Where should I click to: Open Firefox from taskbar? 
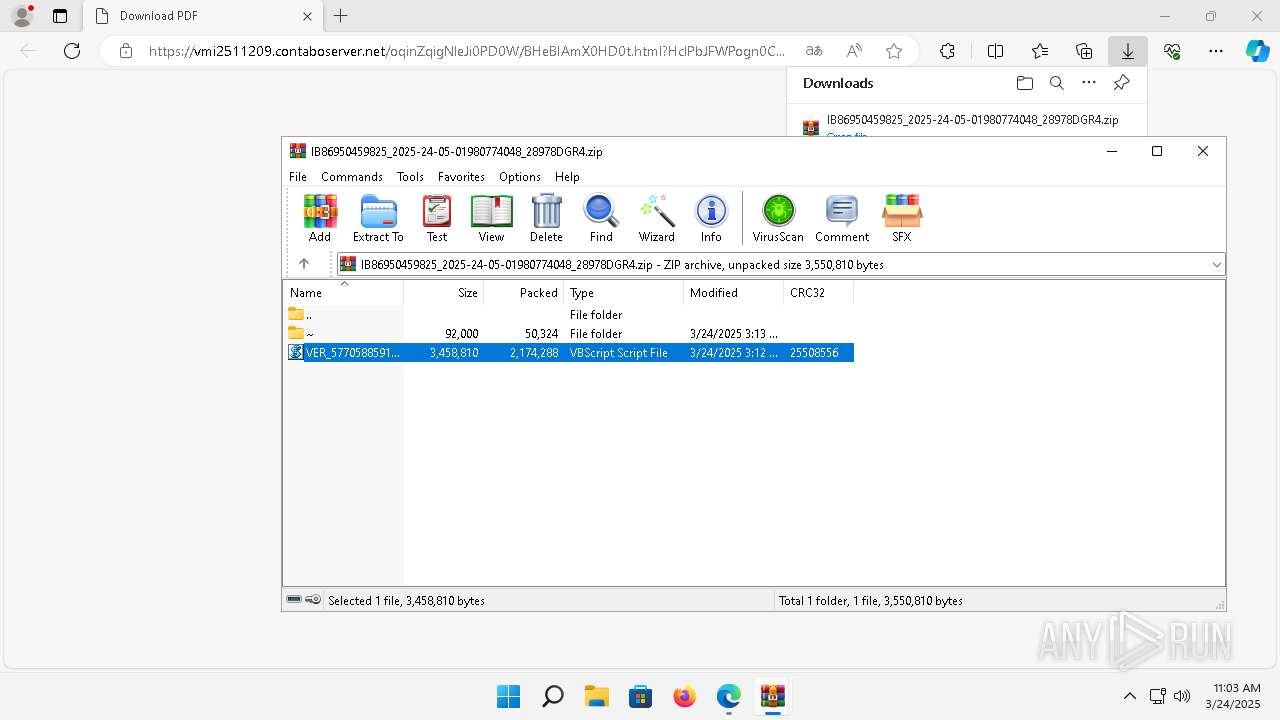[x=684, y=696]
